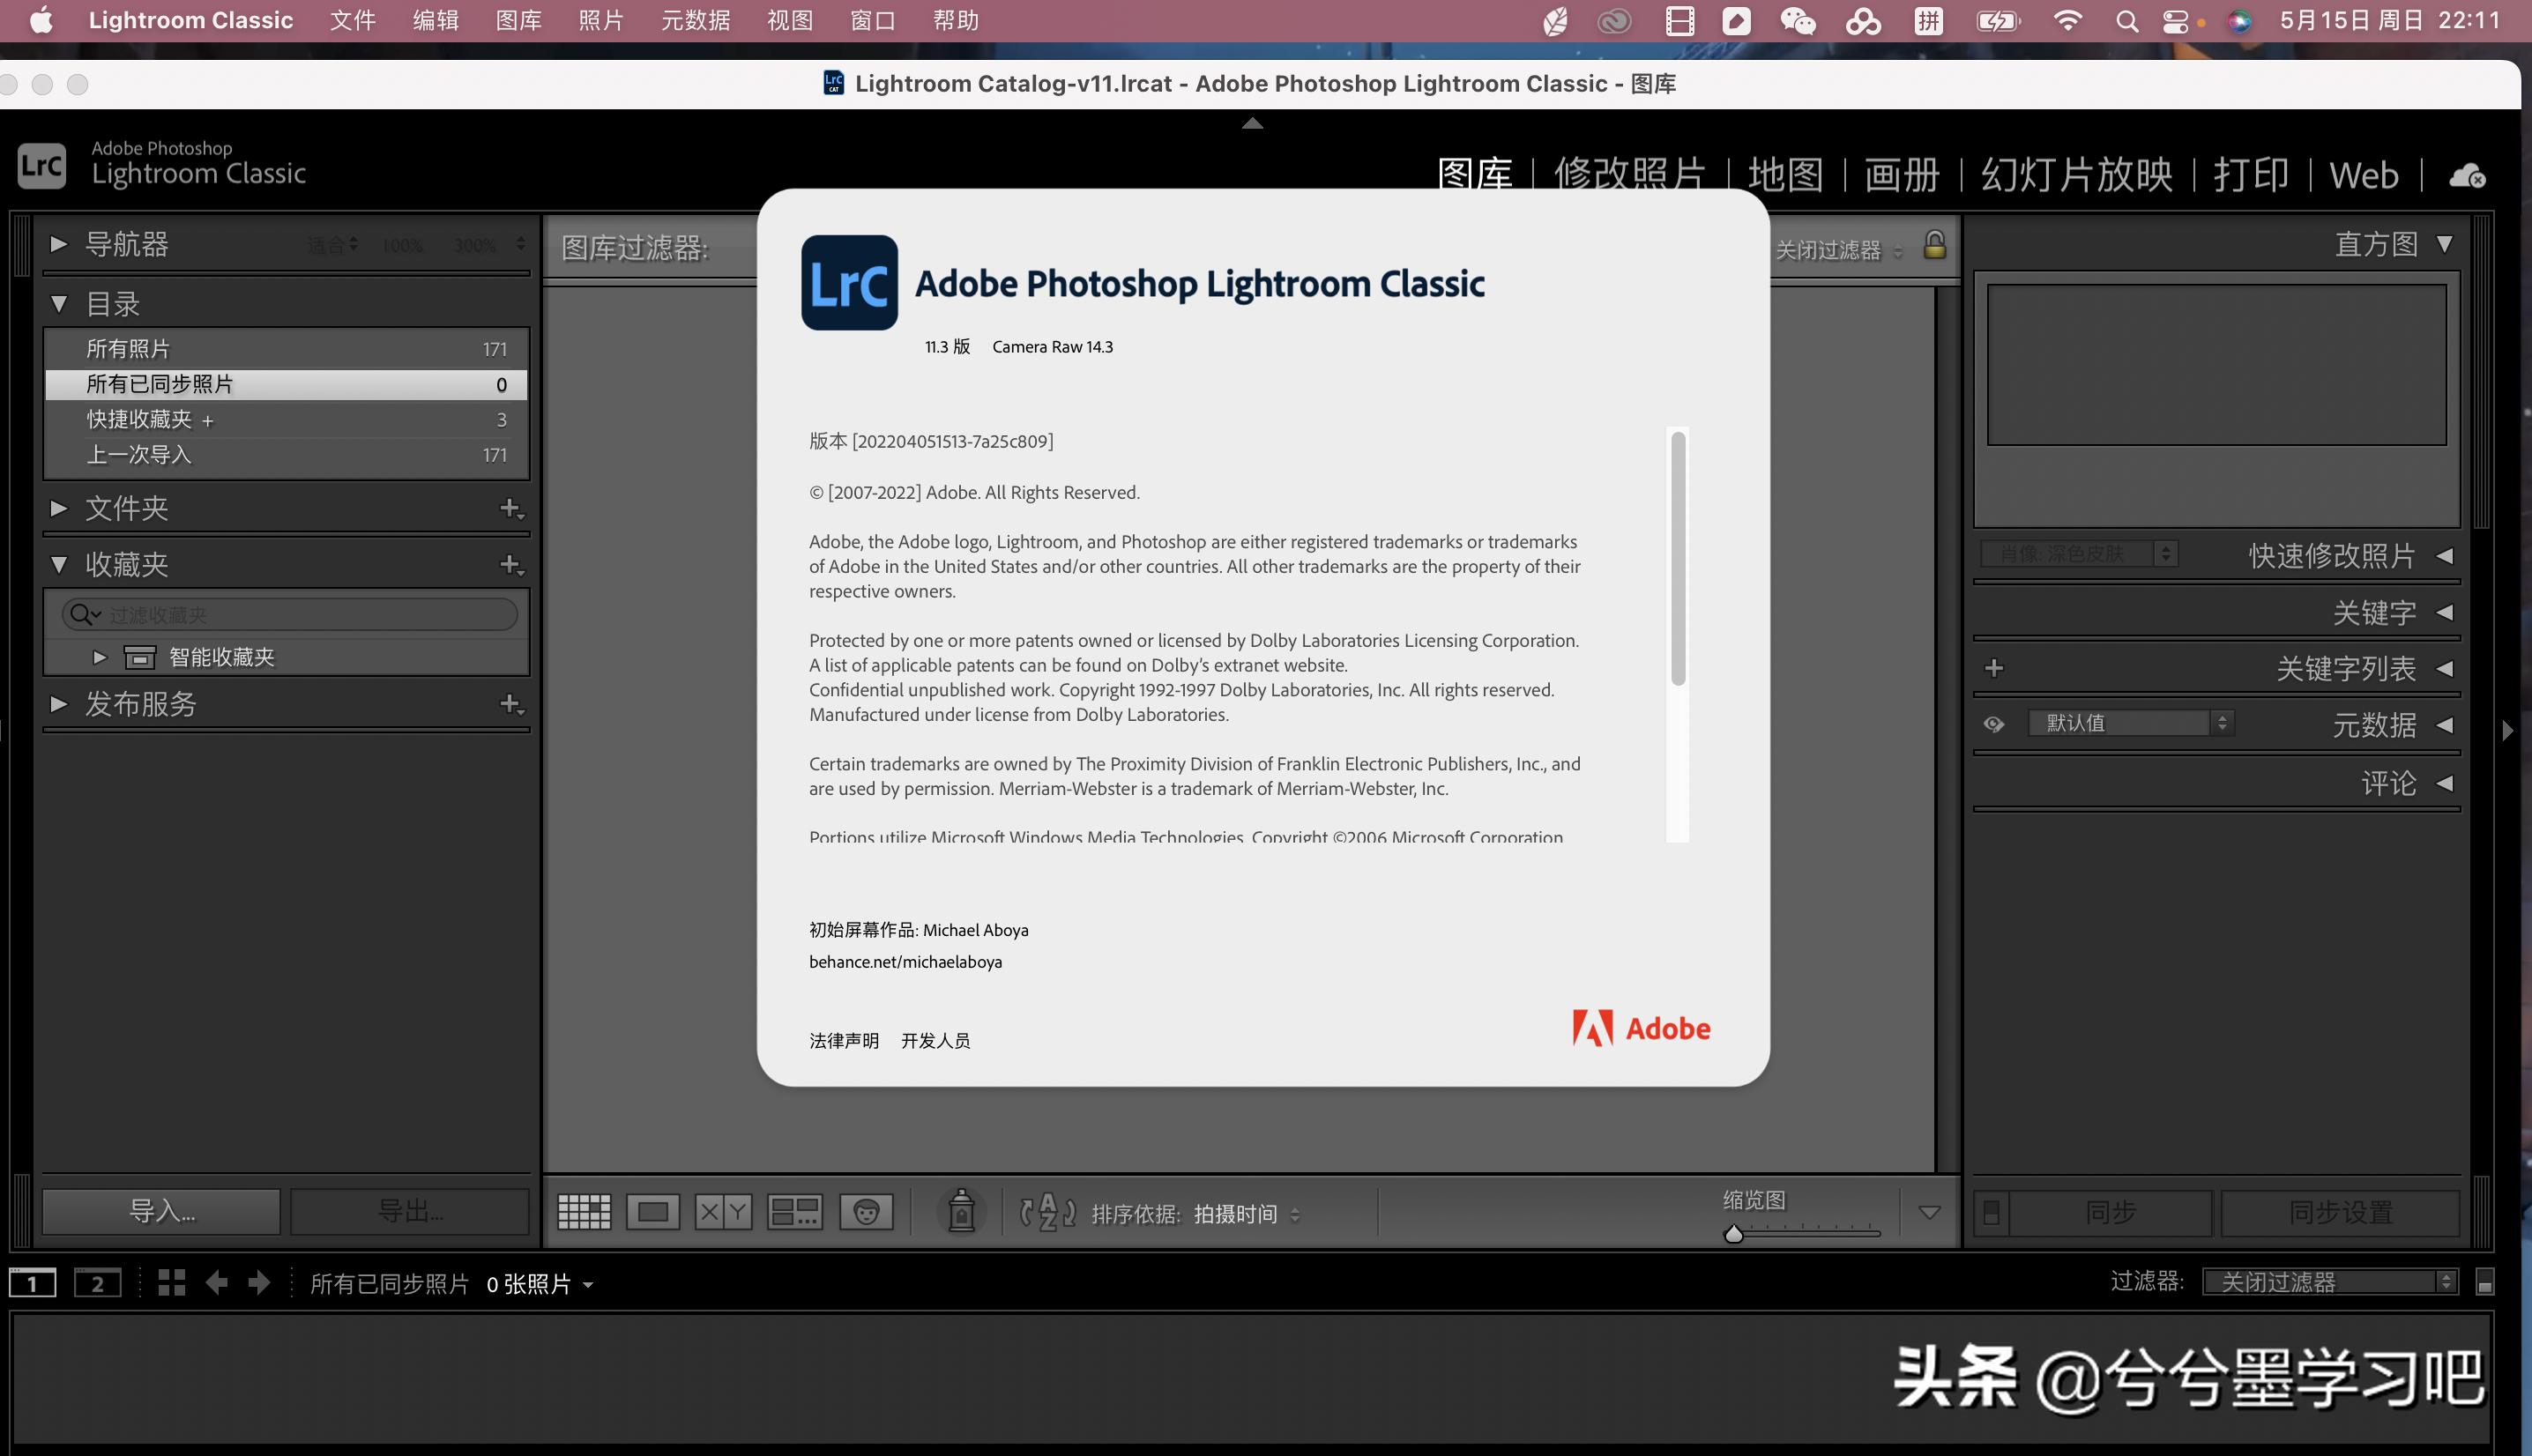This screenshot has width=2532, height=1456.
Task: Expand the 导航器 panel
Action: point(58,244)
